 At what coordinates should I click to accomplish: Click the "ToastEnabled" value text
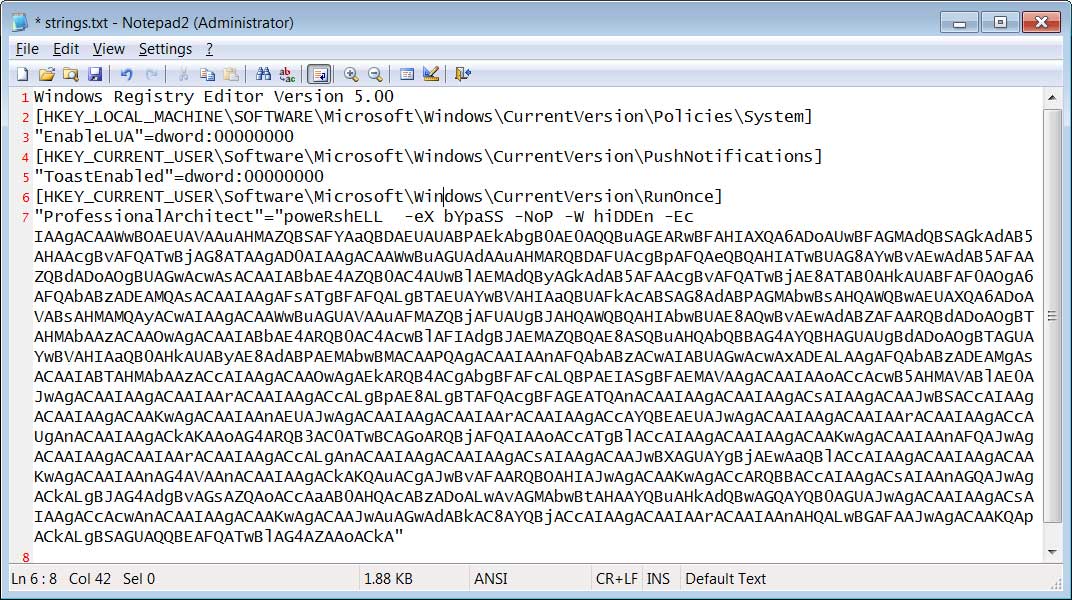(179, 176)
